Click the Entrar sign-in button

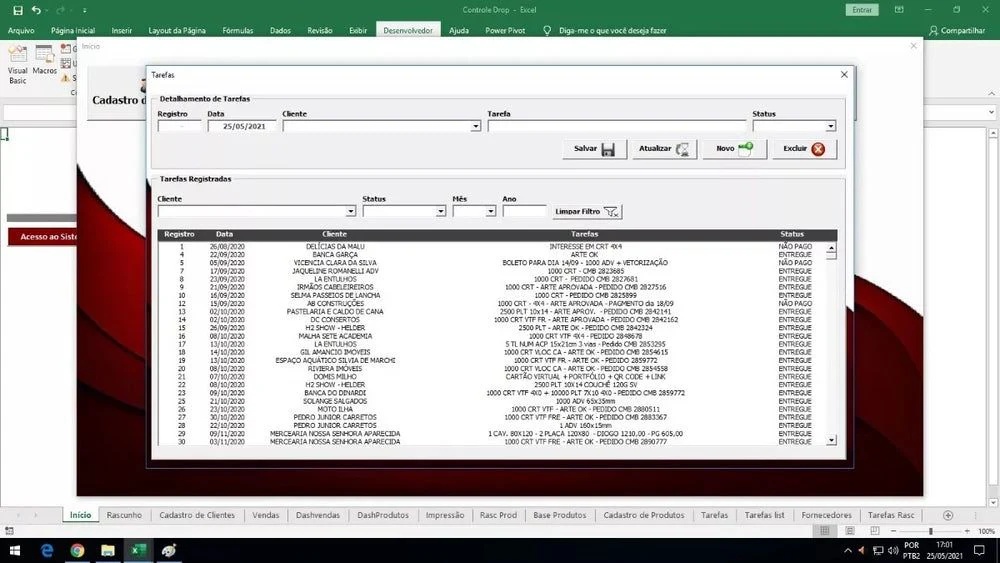tap(862, 10)
